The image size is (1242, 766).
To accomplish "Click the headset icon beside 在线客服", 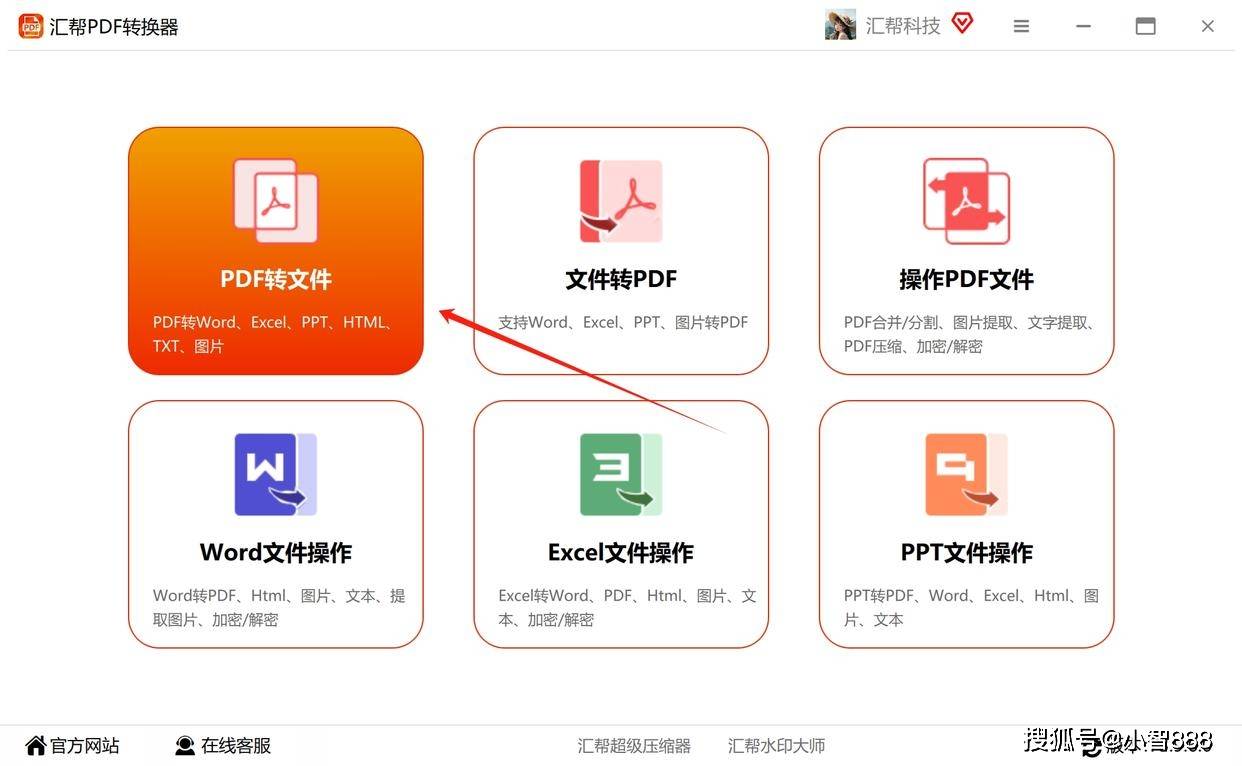I will (x=185, y=746).
